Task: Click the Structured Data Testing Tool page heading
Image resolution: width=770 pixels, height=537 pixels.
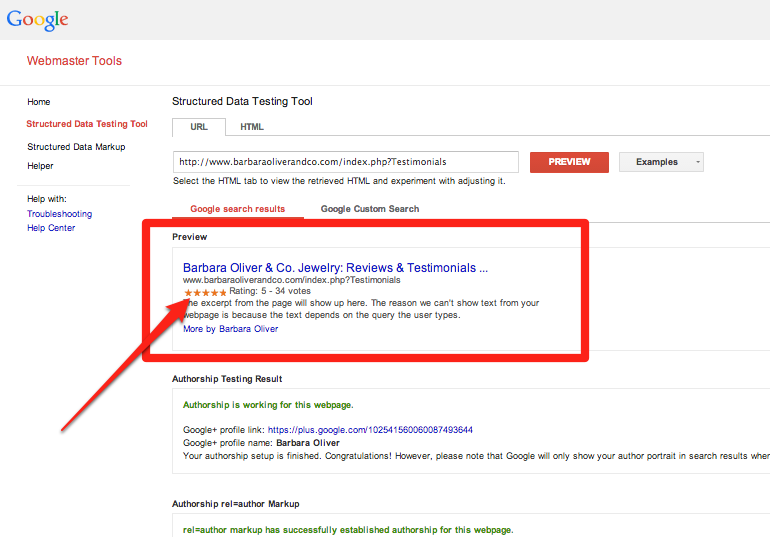Action: click(242, 101)
